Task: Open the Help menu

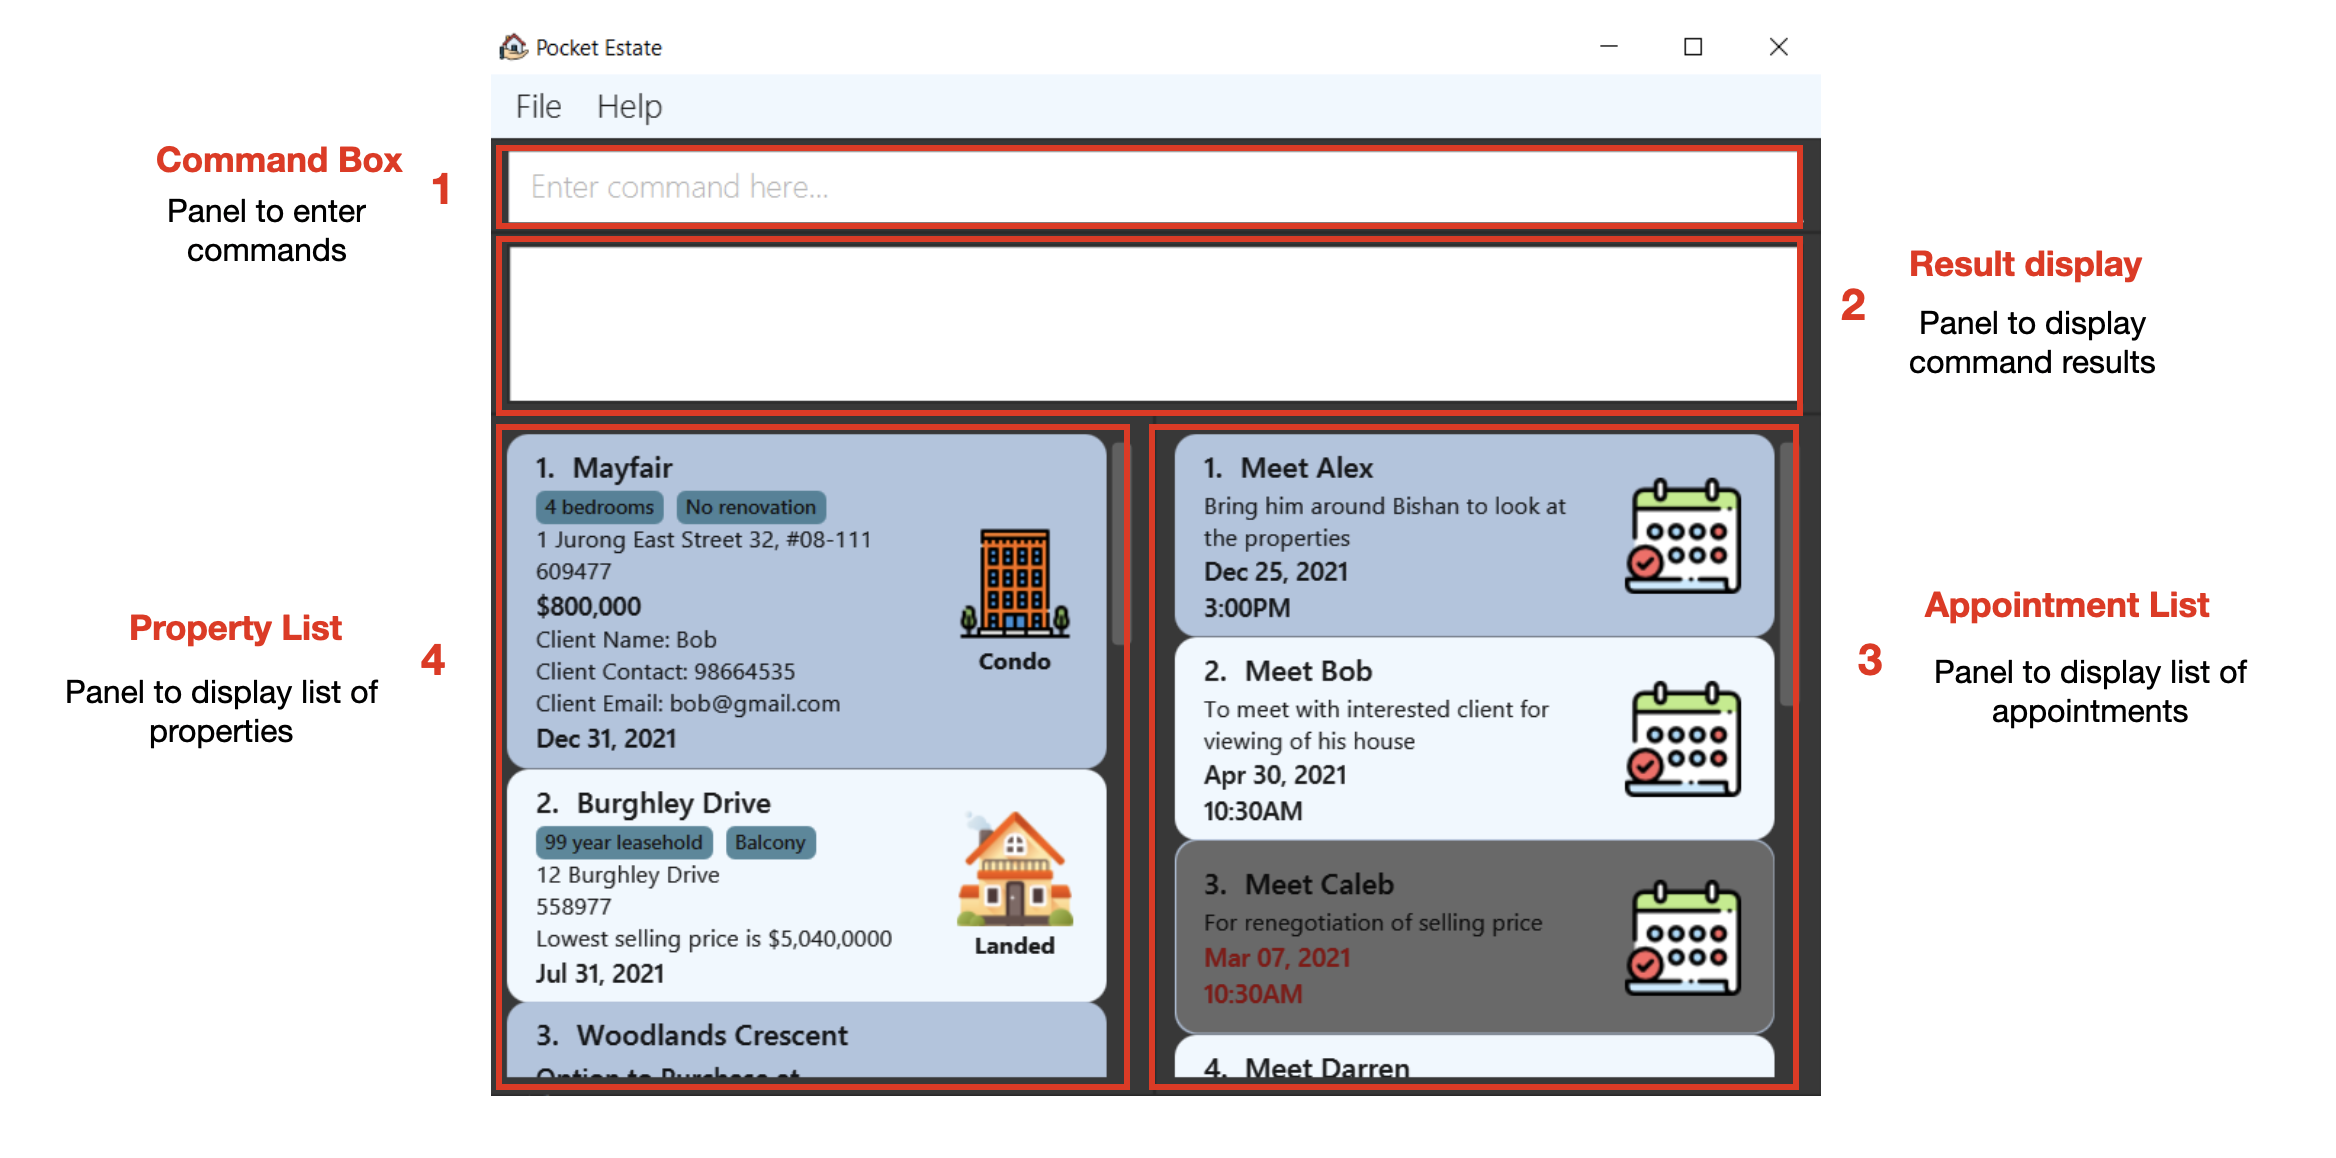Action: pyautogui.click(x=629, y=106)
